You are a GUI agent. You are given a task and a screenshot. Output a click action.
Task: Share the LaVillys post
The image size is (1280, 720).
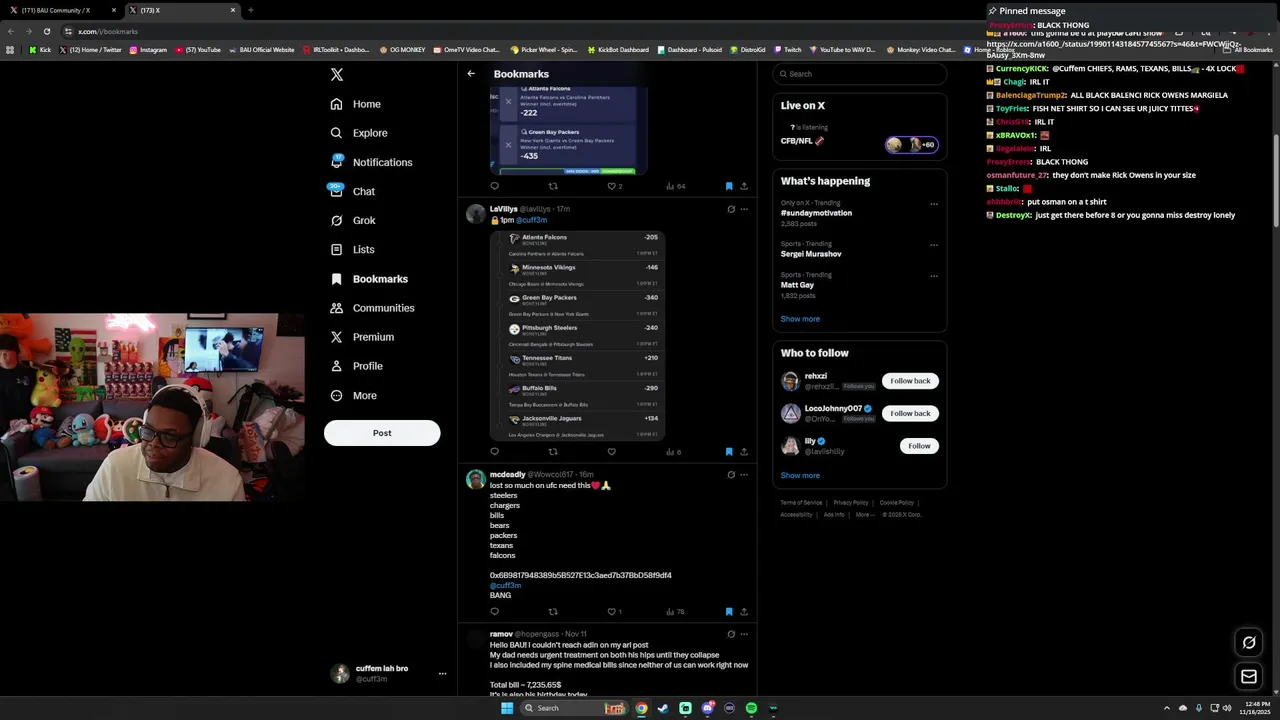[x=743, y=452]
